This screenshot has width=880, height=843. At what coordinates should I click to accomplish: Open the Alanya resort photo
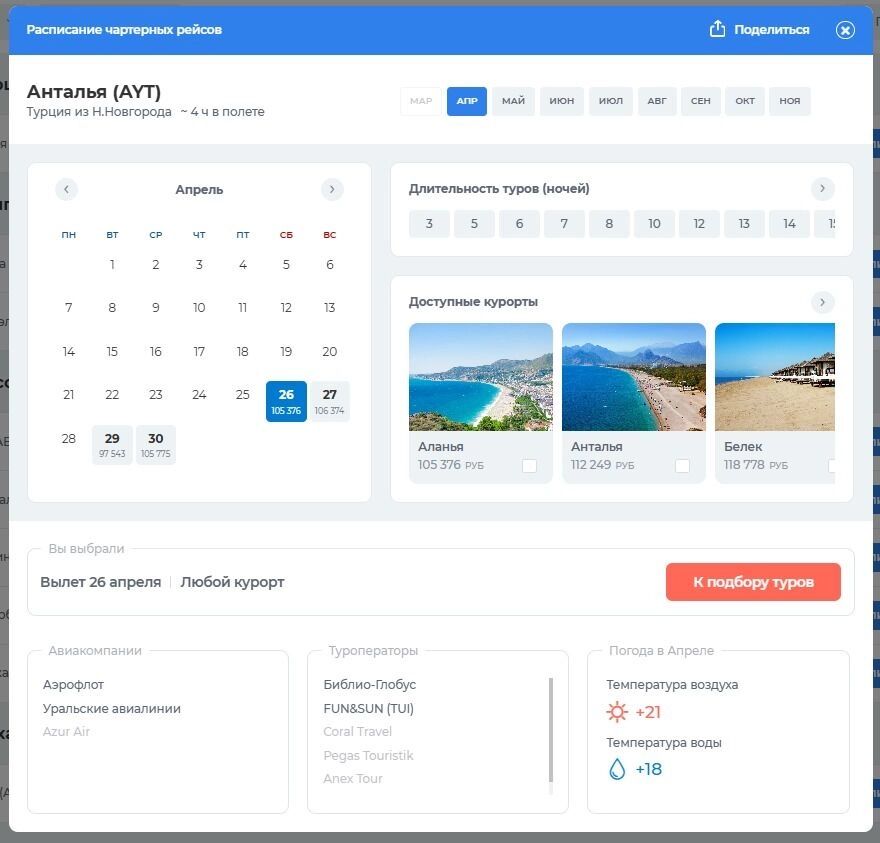(x=480, y=376)
